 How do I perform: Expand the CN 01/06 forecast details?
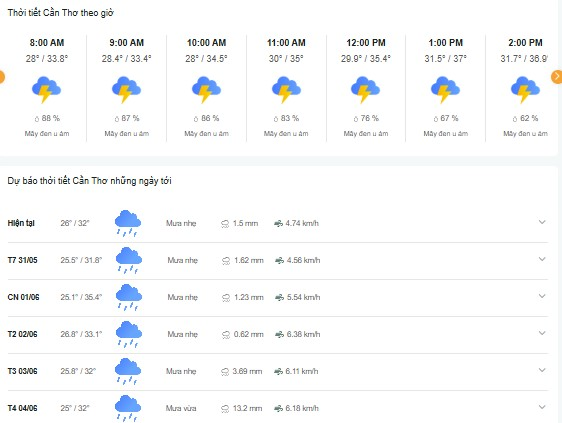pos(542,296)
